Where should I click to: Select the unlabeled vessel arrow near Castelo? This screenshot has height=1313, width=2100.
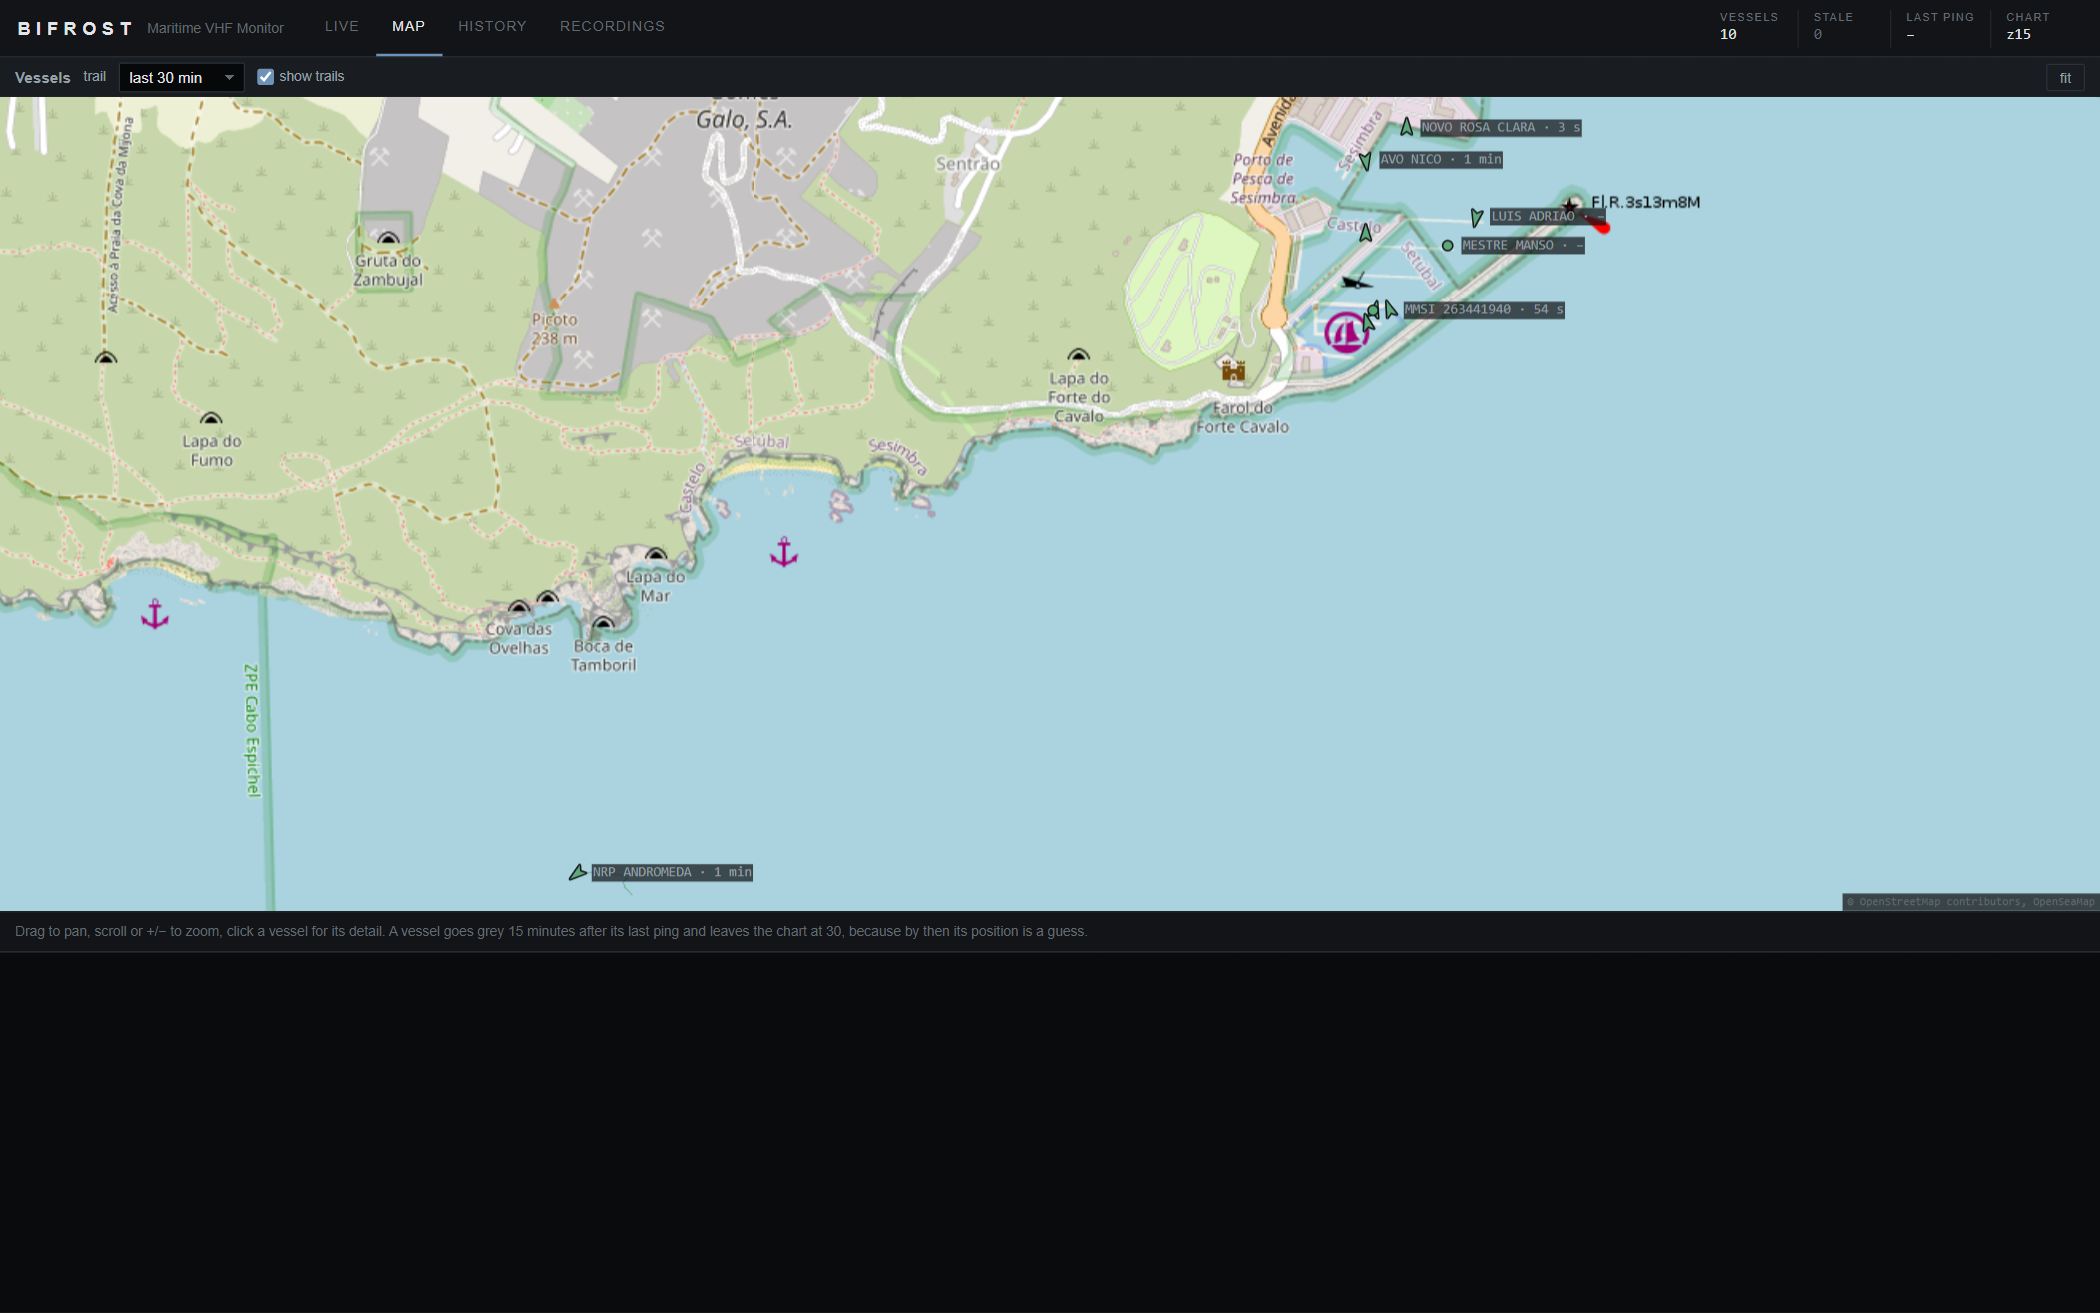1366,233
